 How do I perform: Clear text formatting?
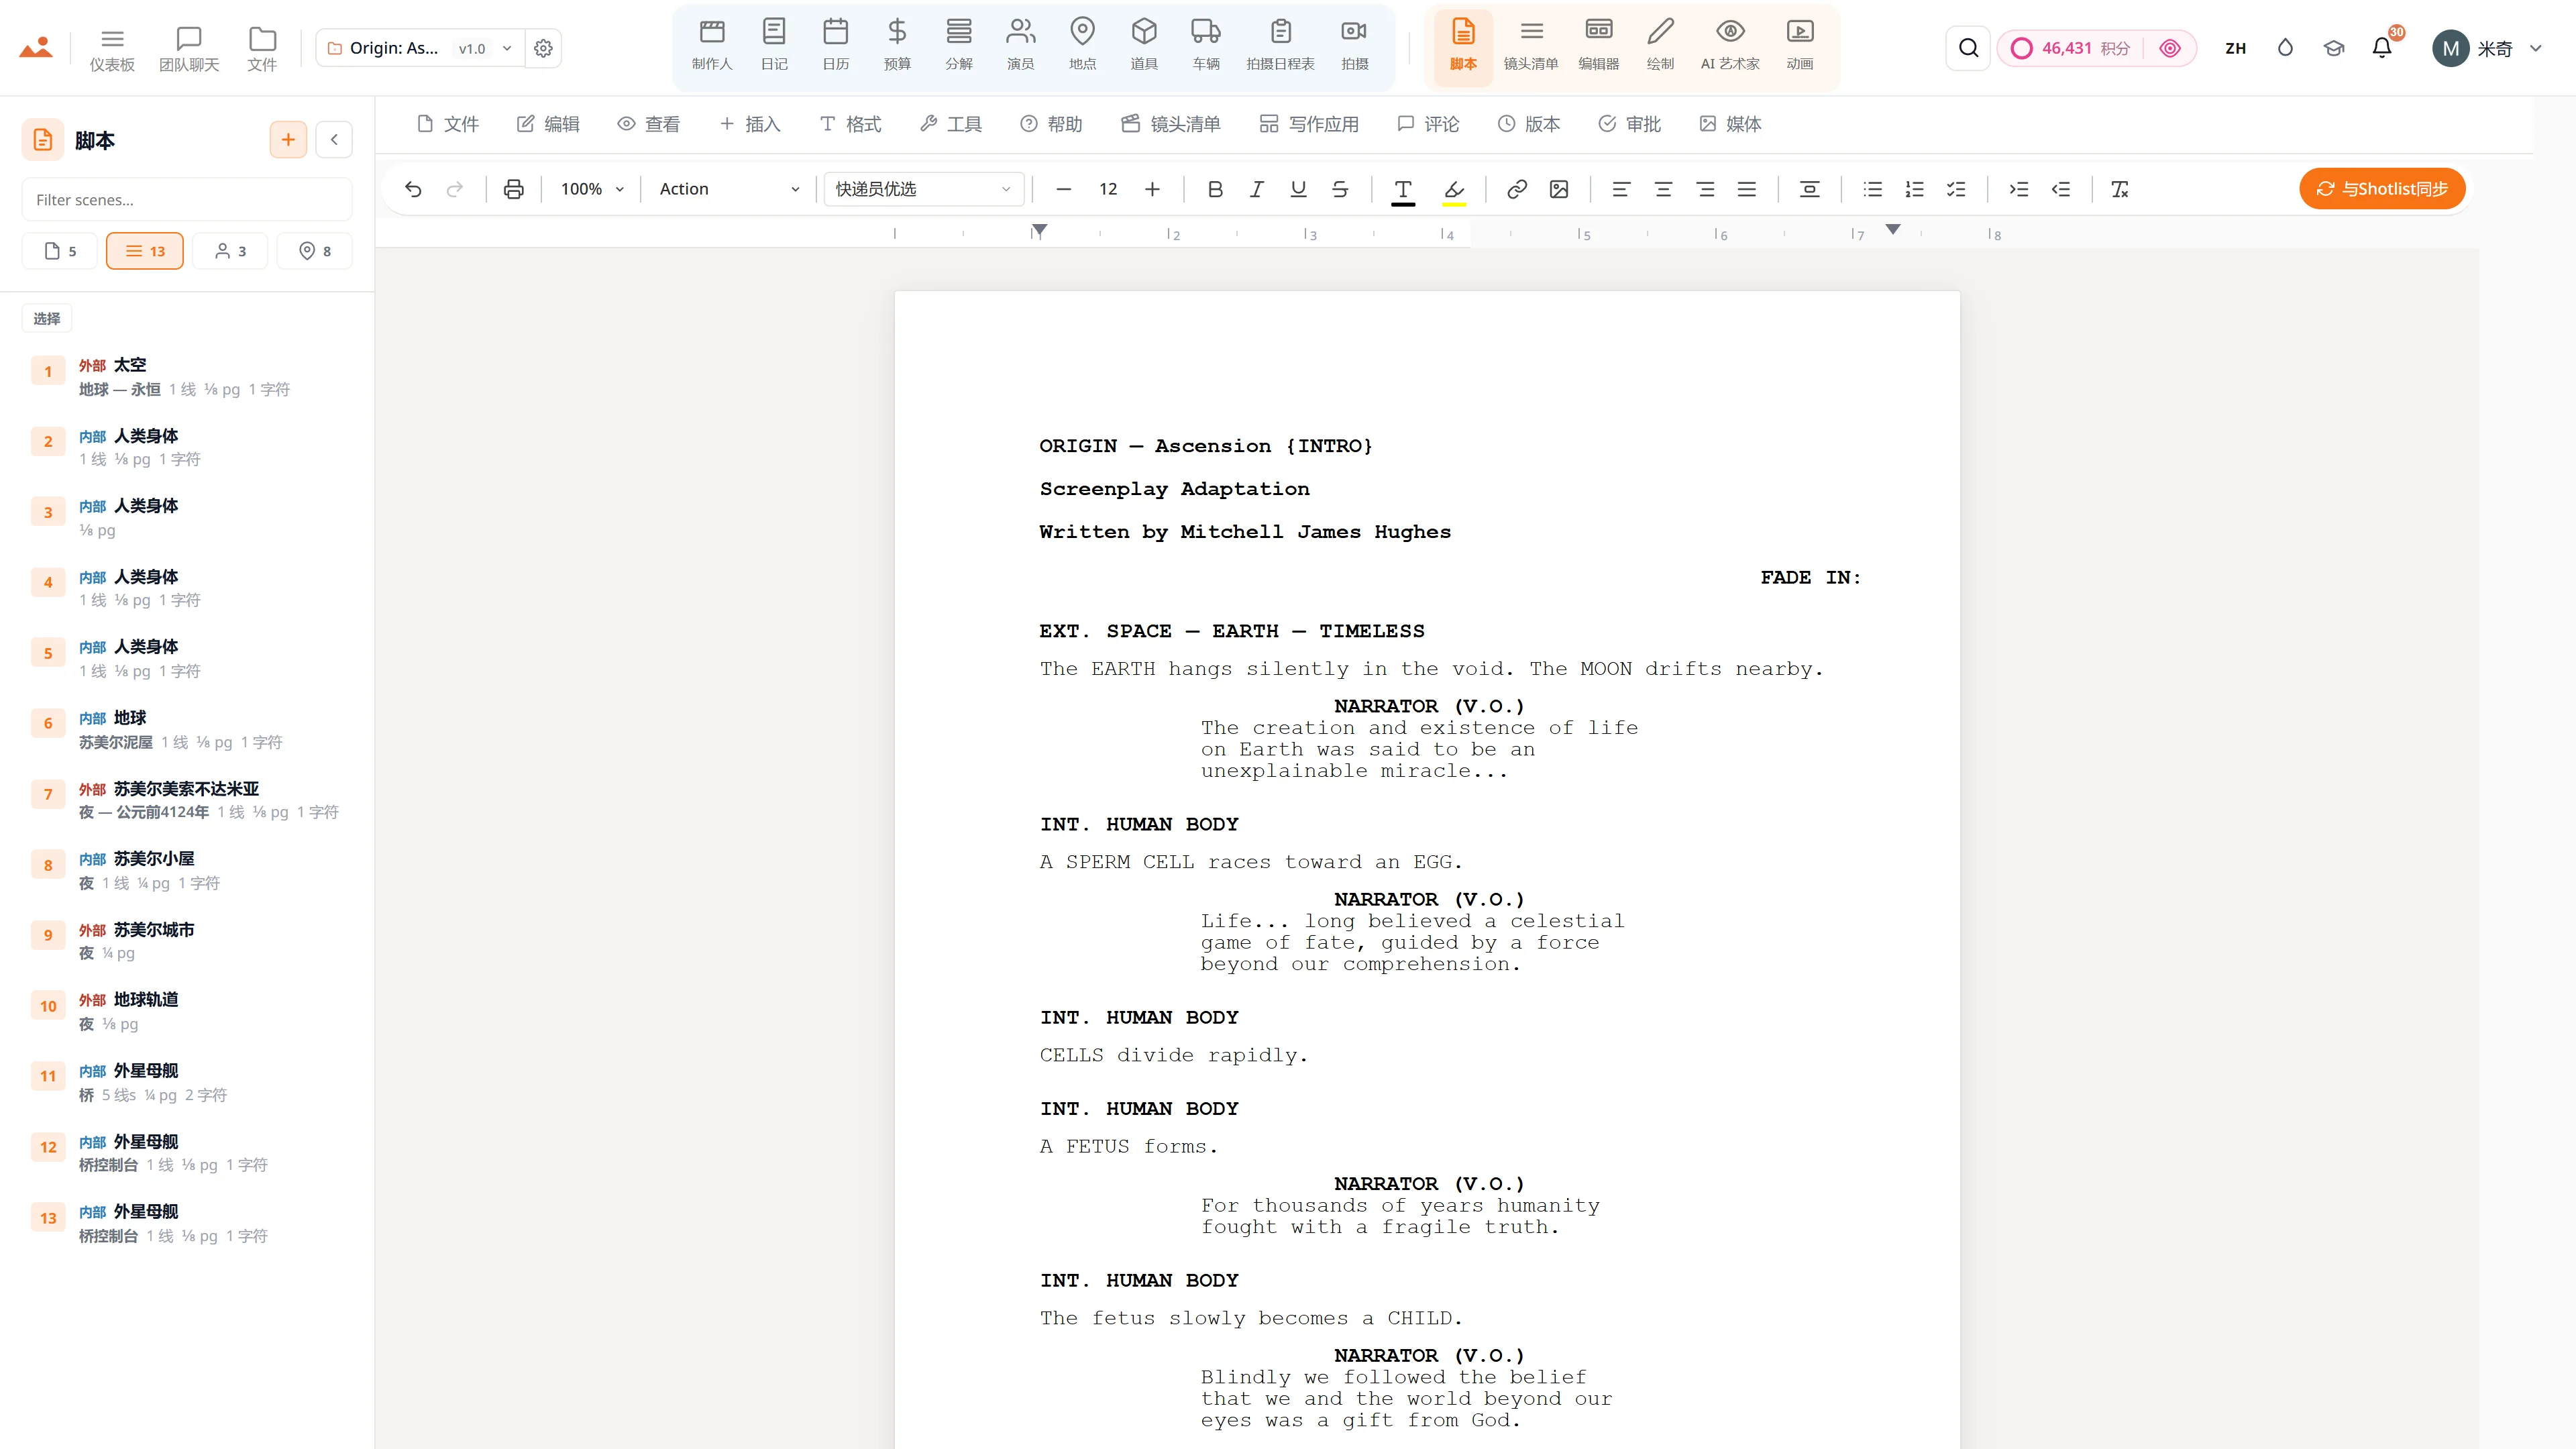pyautogui.click(x=2119, y=189)
